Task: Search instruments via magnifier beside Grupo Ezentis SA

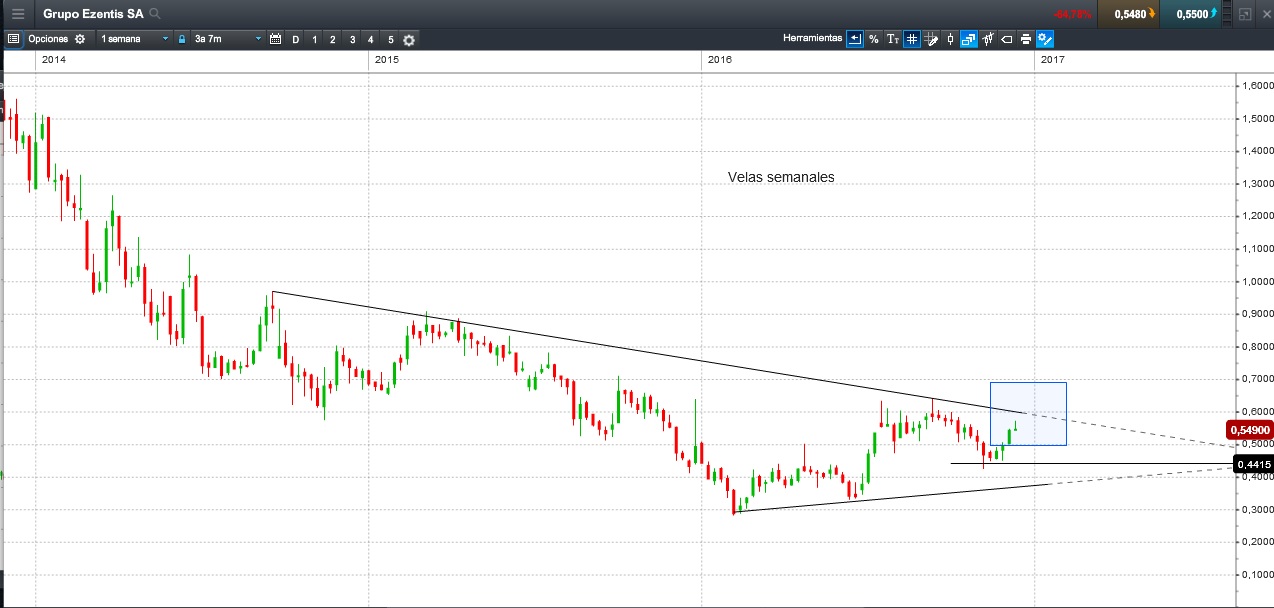Action: (x=154, y=14)
